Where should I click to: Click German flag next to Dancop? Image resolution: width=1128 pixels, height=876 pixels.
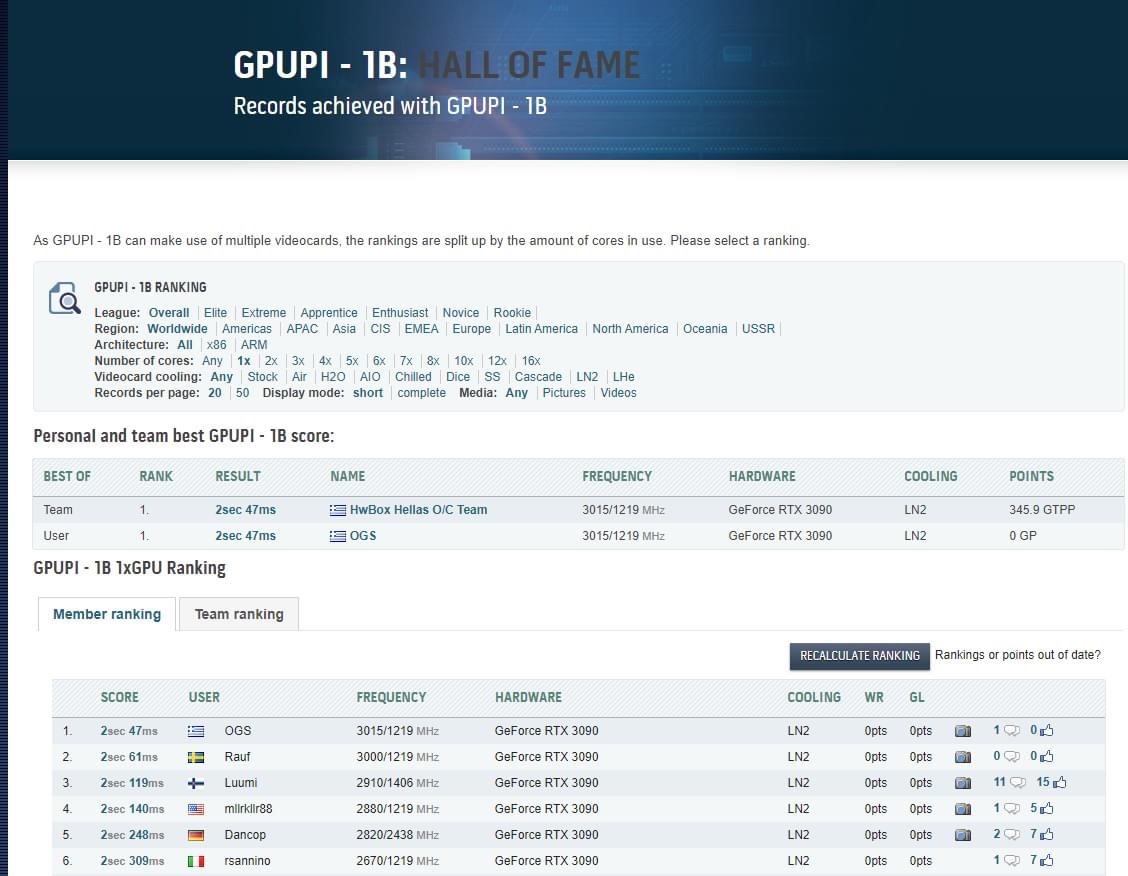196,835
